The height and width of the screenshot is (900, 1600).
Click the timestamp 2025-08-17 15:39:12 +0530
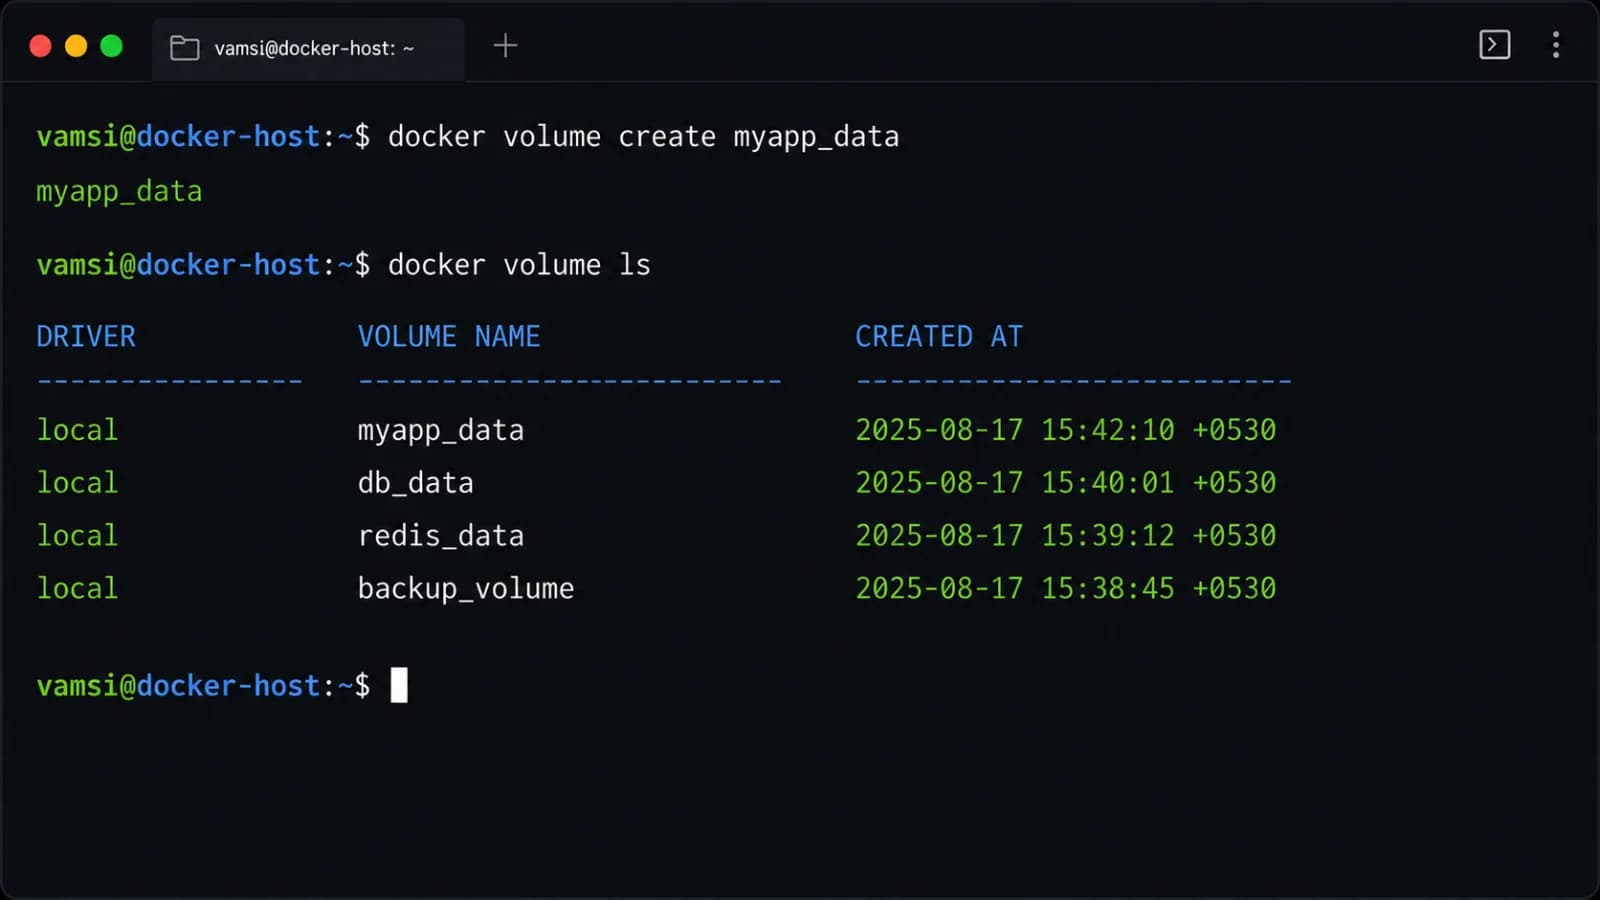pos(1066,536)
